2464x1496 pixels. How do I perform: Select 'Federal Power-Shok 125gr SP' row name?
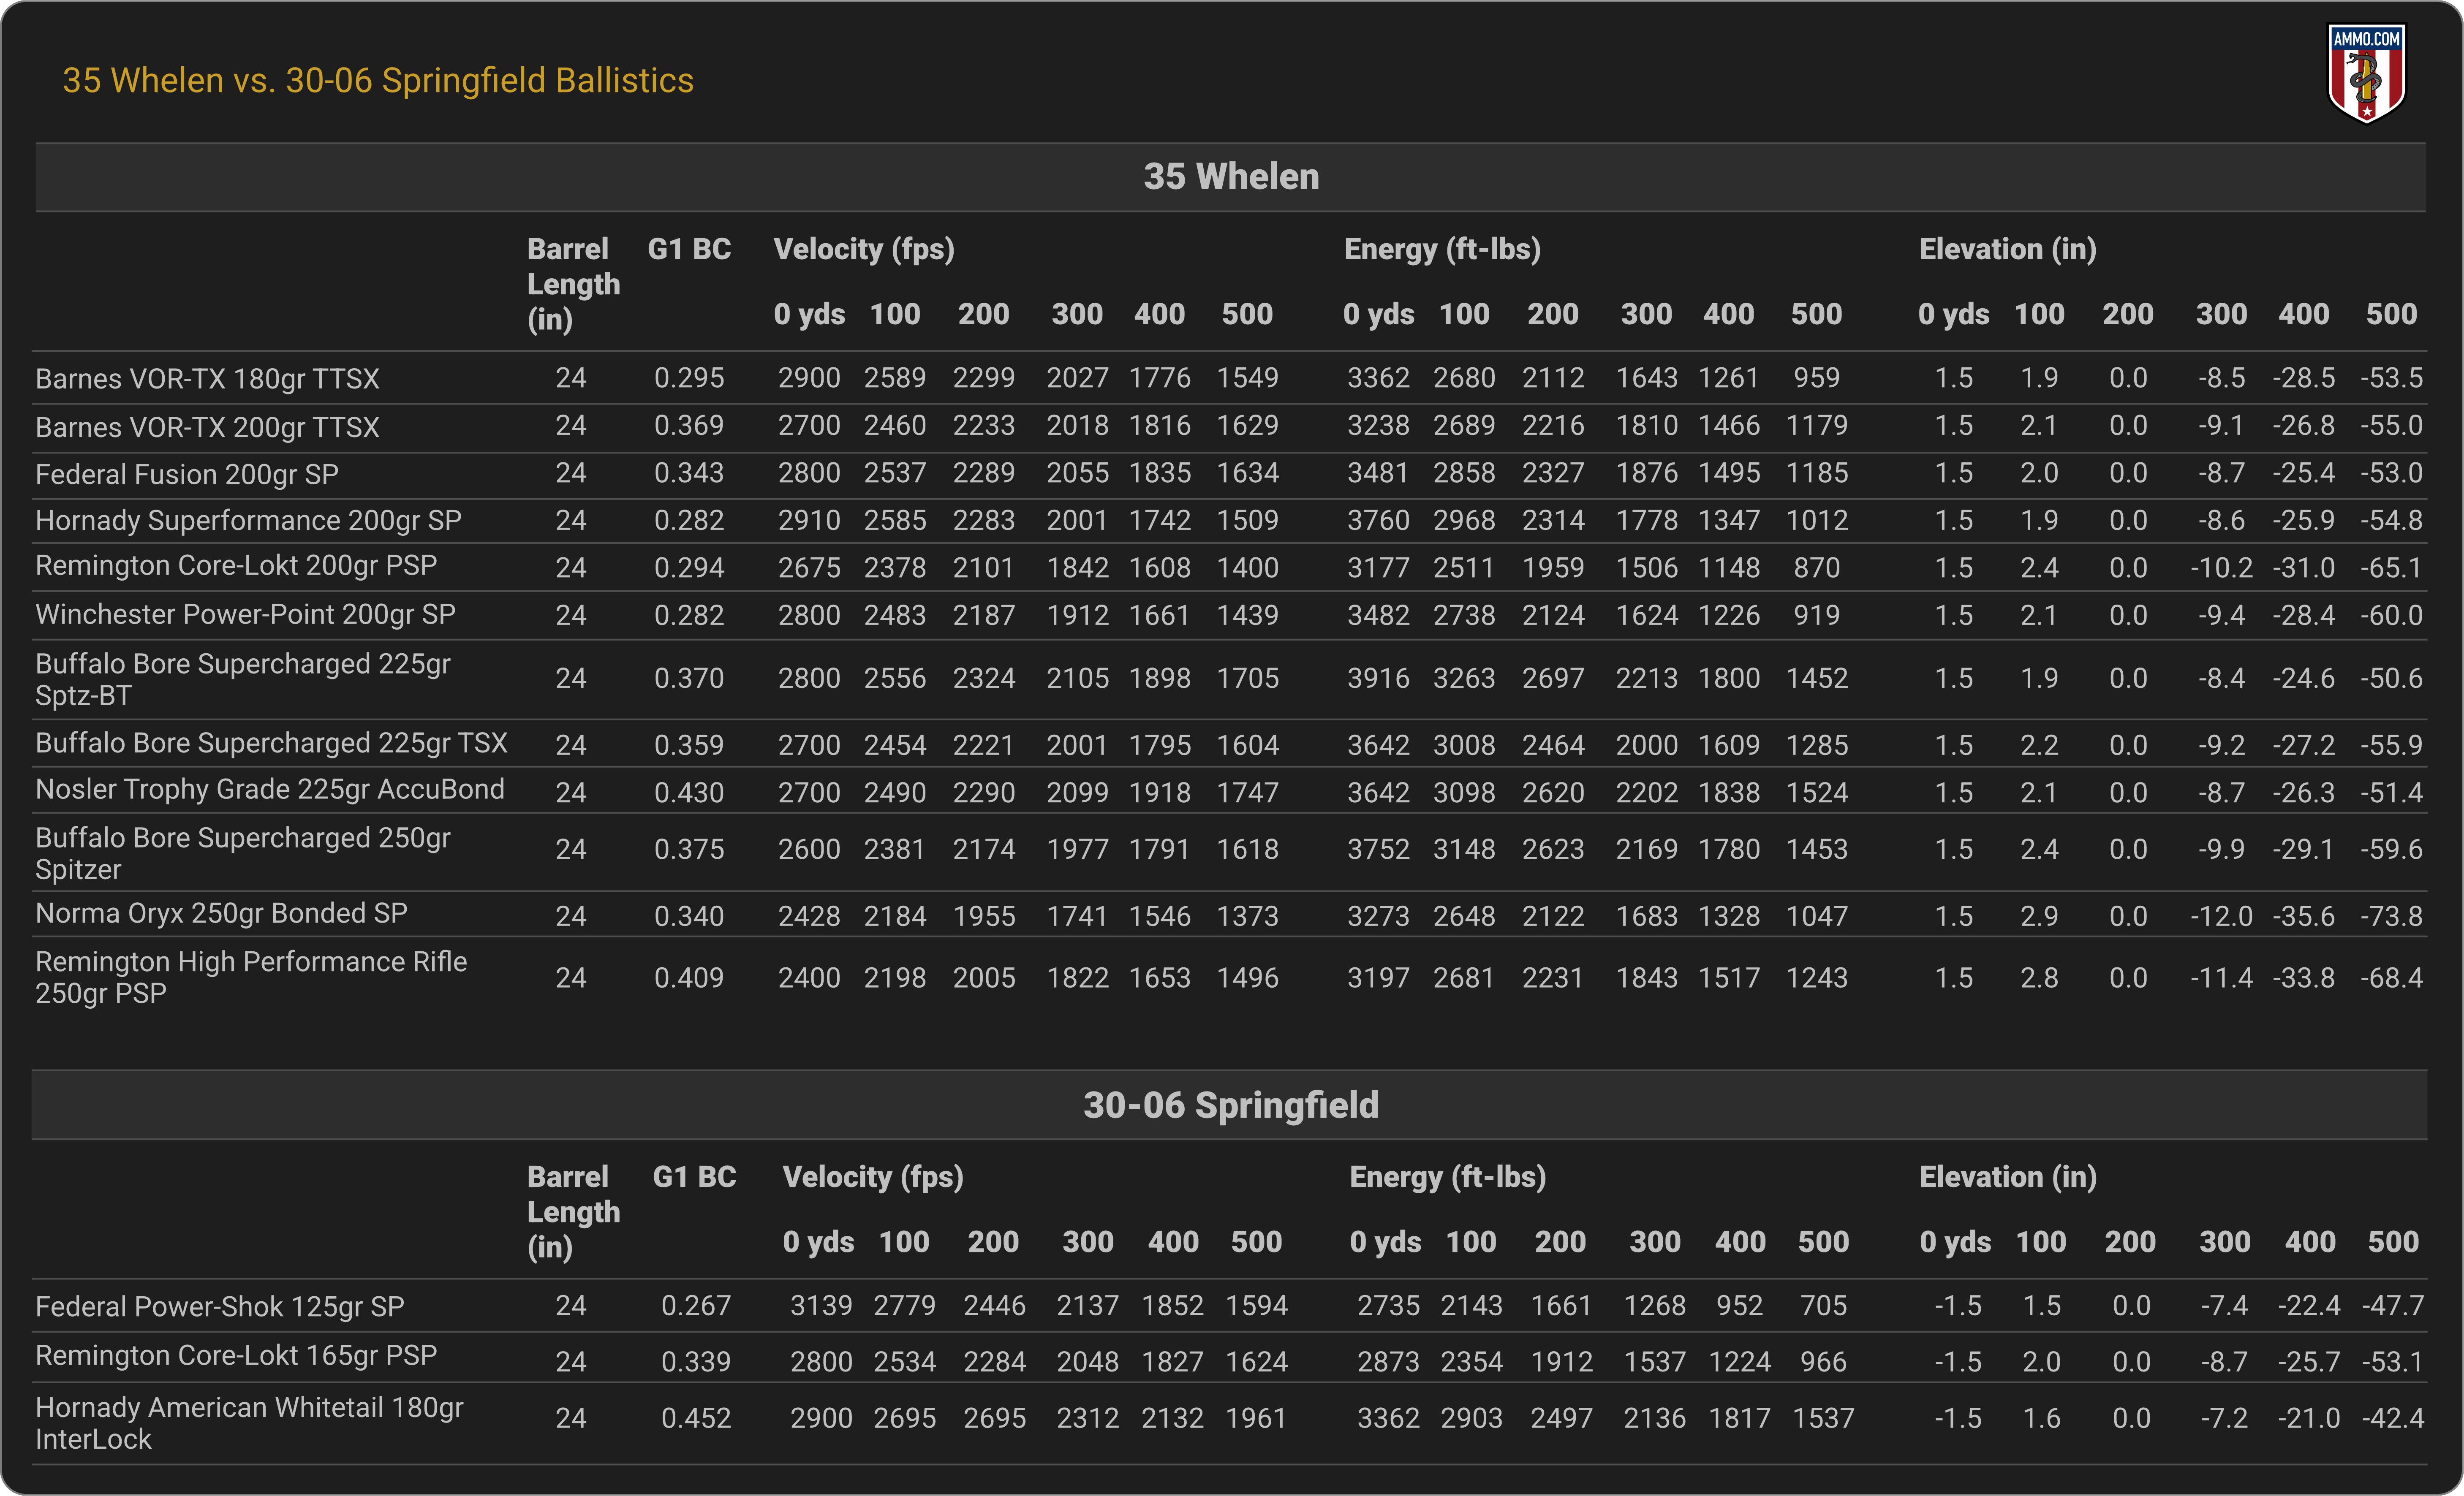pyautogui.click(x=219, y=1307)
